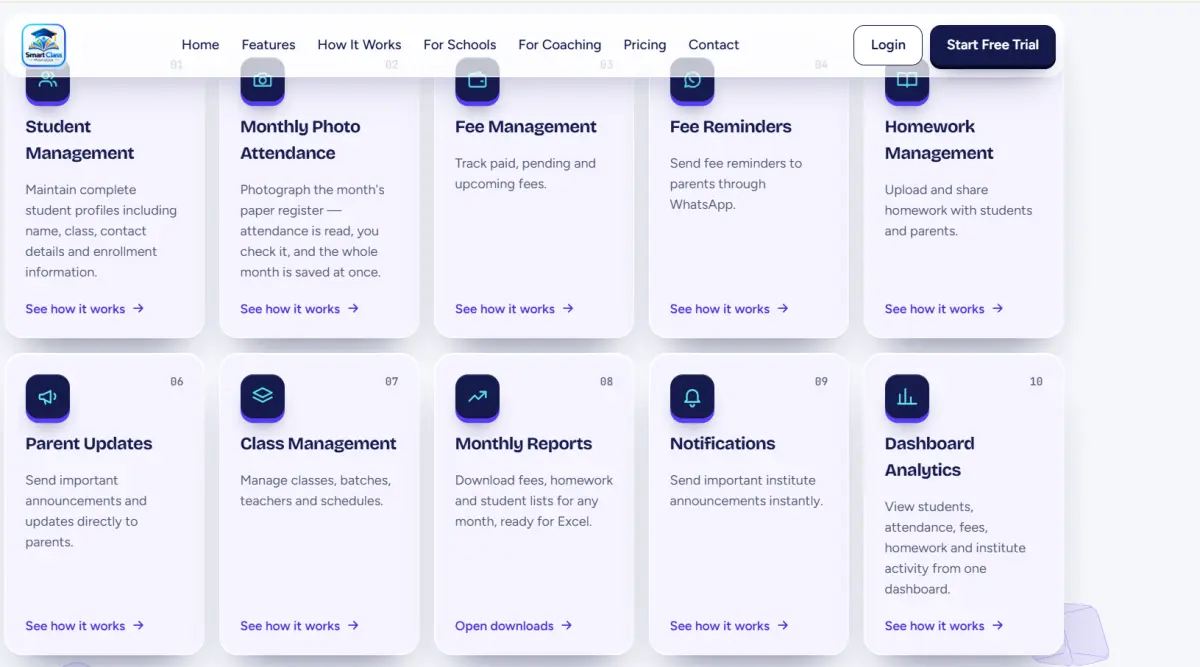This screenshot has width=1200, height=667.
Task: See how Homework Management works
Action: click(944, 309)
